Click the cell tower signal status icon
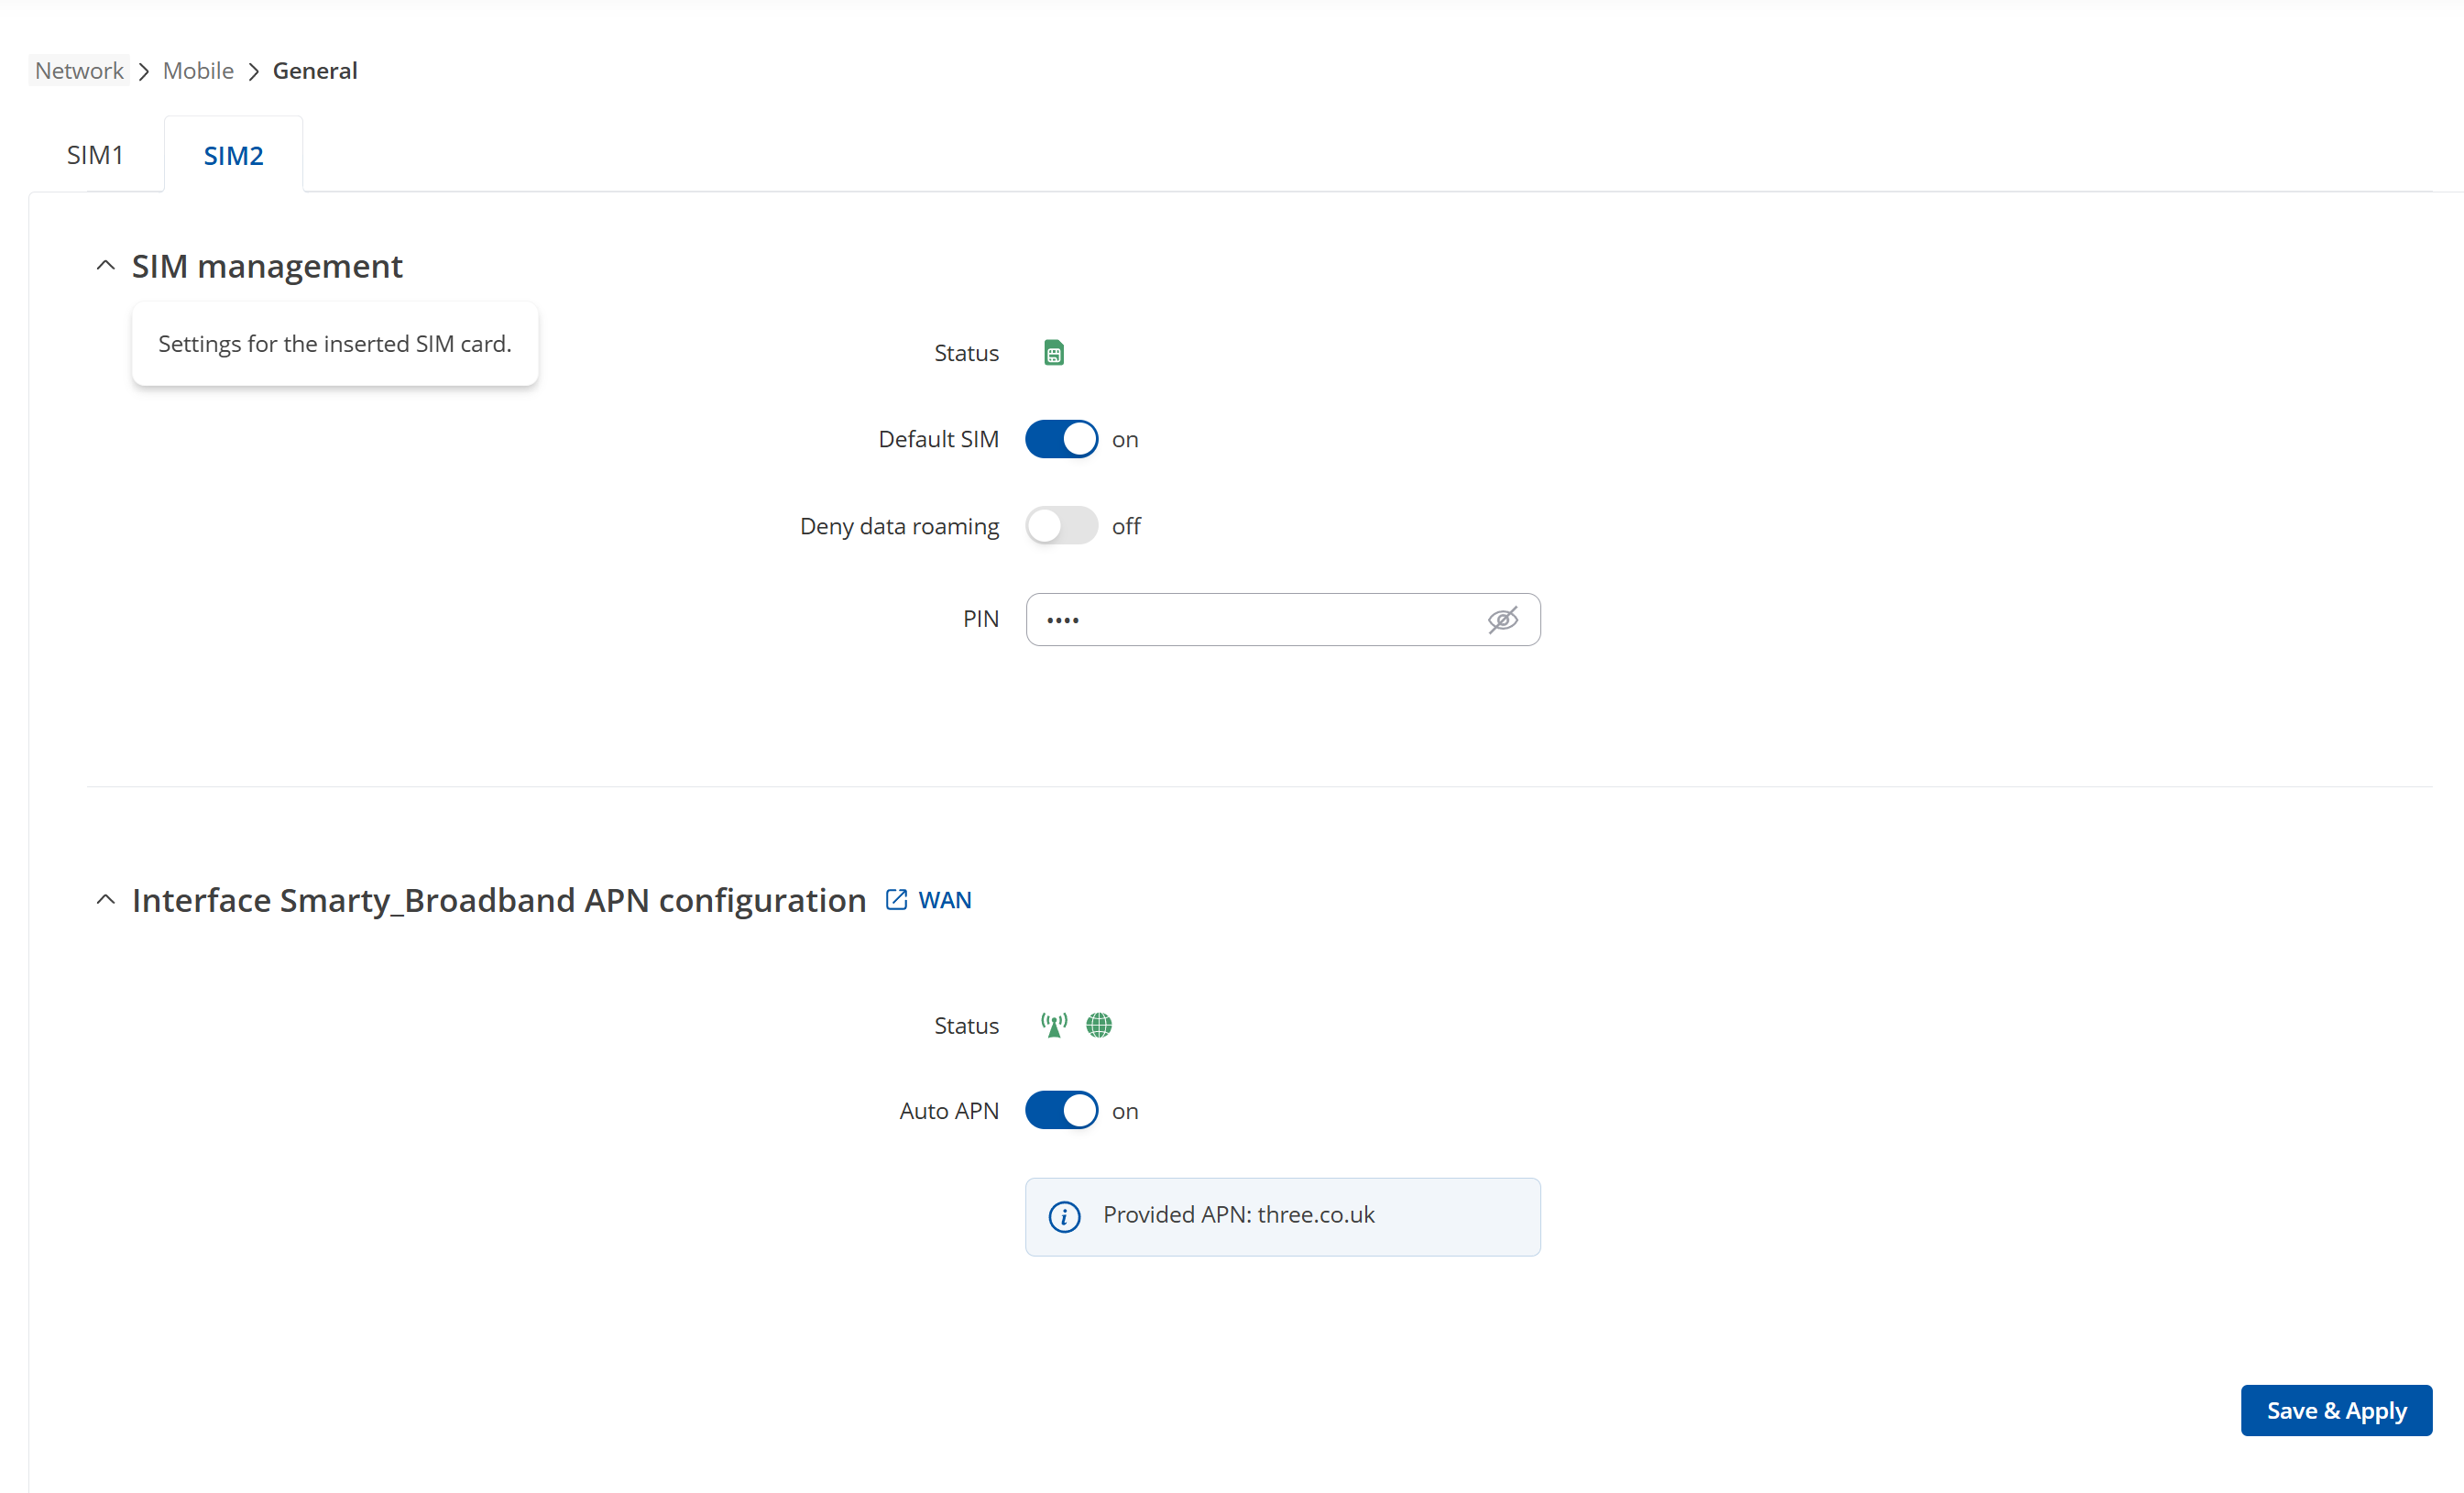2464x1493 pixels. 1053,1025
